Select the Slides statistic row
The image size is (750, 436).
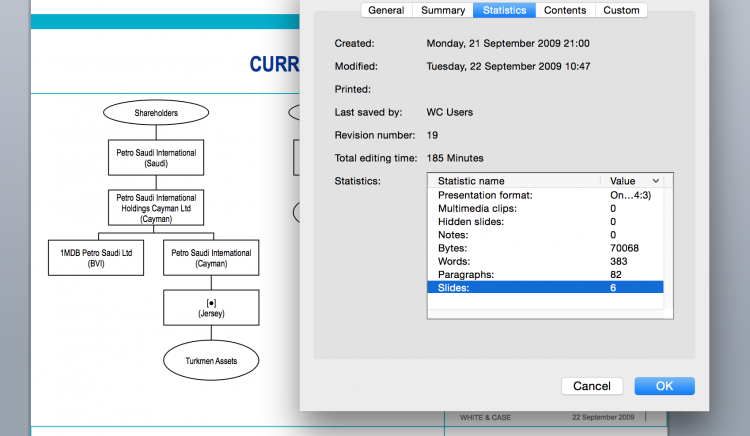tap(545, 287)
